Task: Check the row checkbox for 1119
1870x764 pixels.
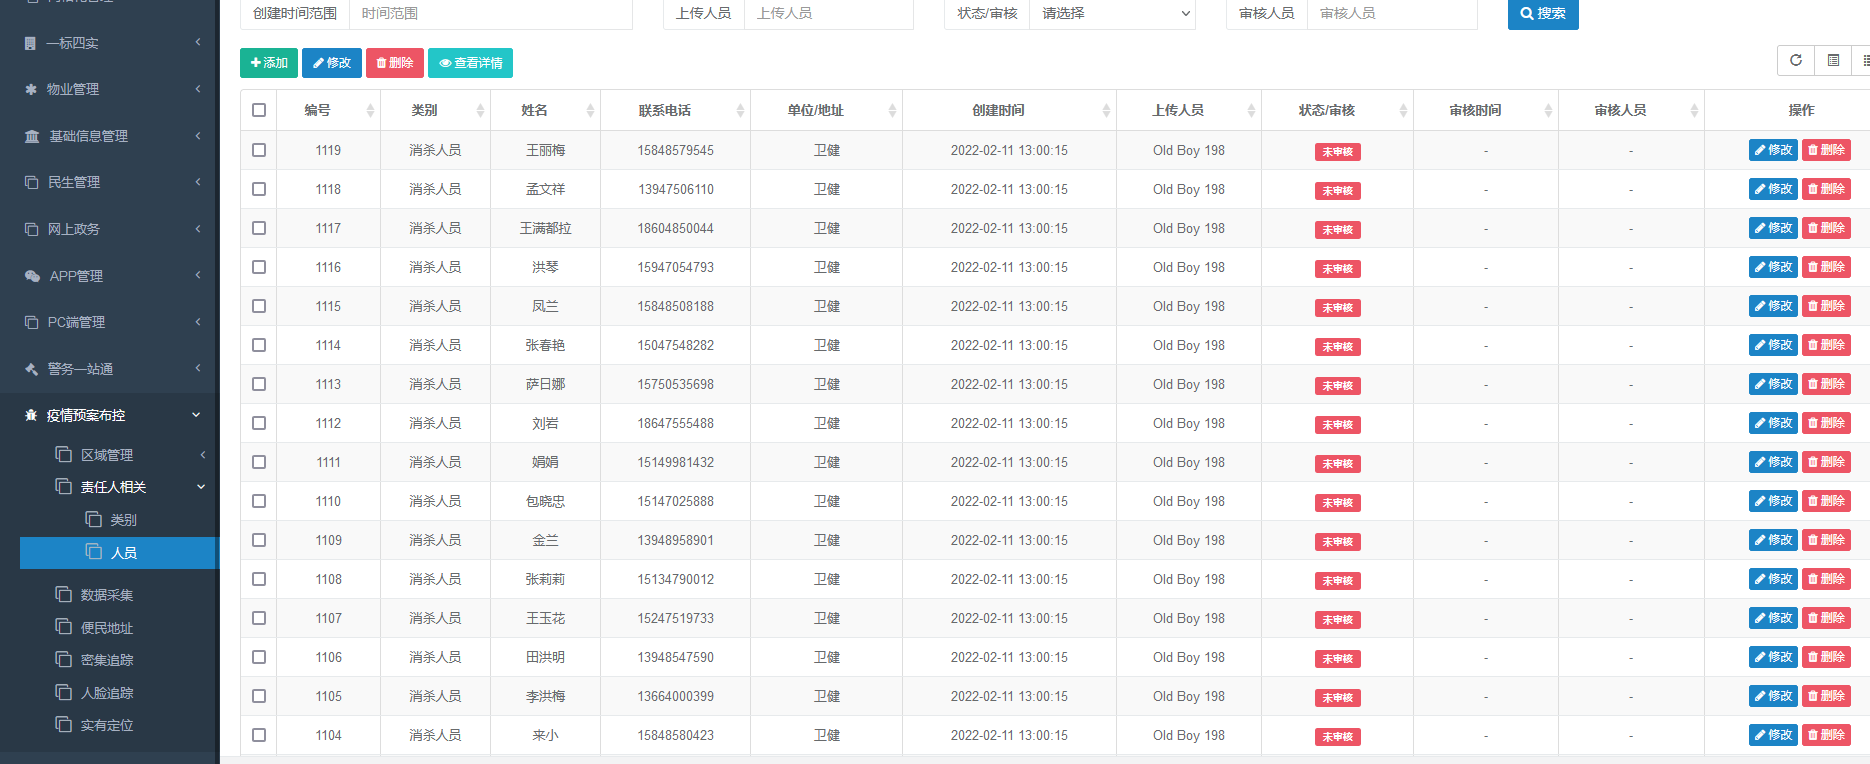Action: pyautogui.click(x=259, y=150)
